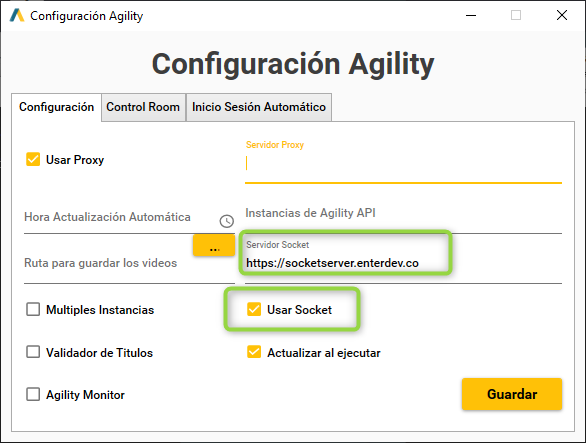Enable Multiples Instancias checkbox
This screenshot has width=586, height=443.
click(x=33, y=310)
